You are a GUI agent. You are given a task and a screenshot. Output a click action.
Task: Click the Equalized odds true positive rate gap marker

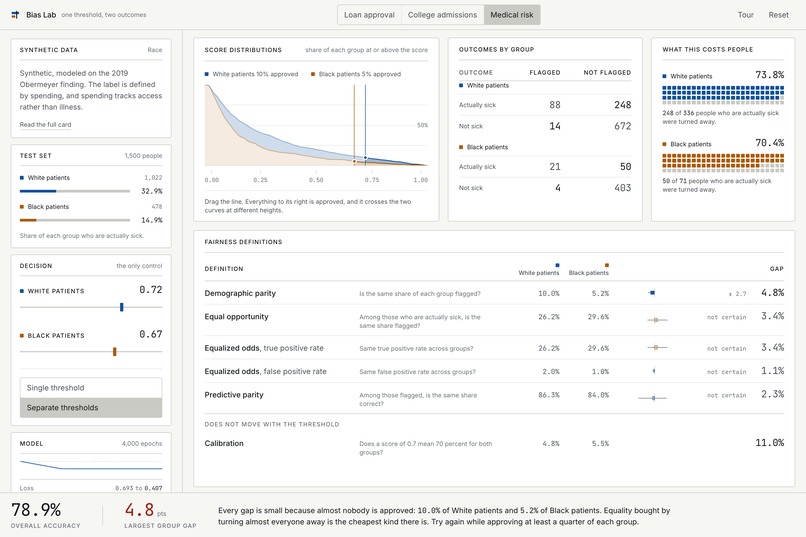click(x=656, y=348)
